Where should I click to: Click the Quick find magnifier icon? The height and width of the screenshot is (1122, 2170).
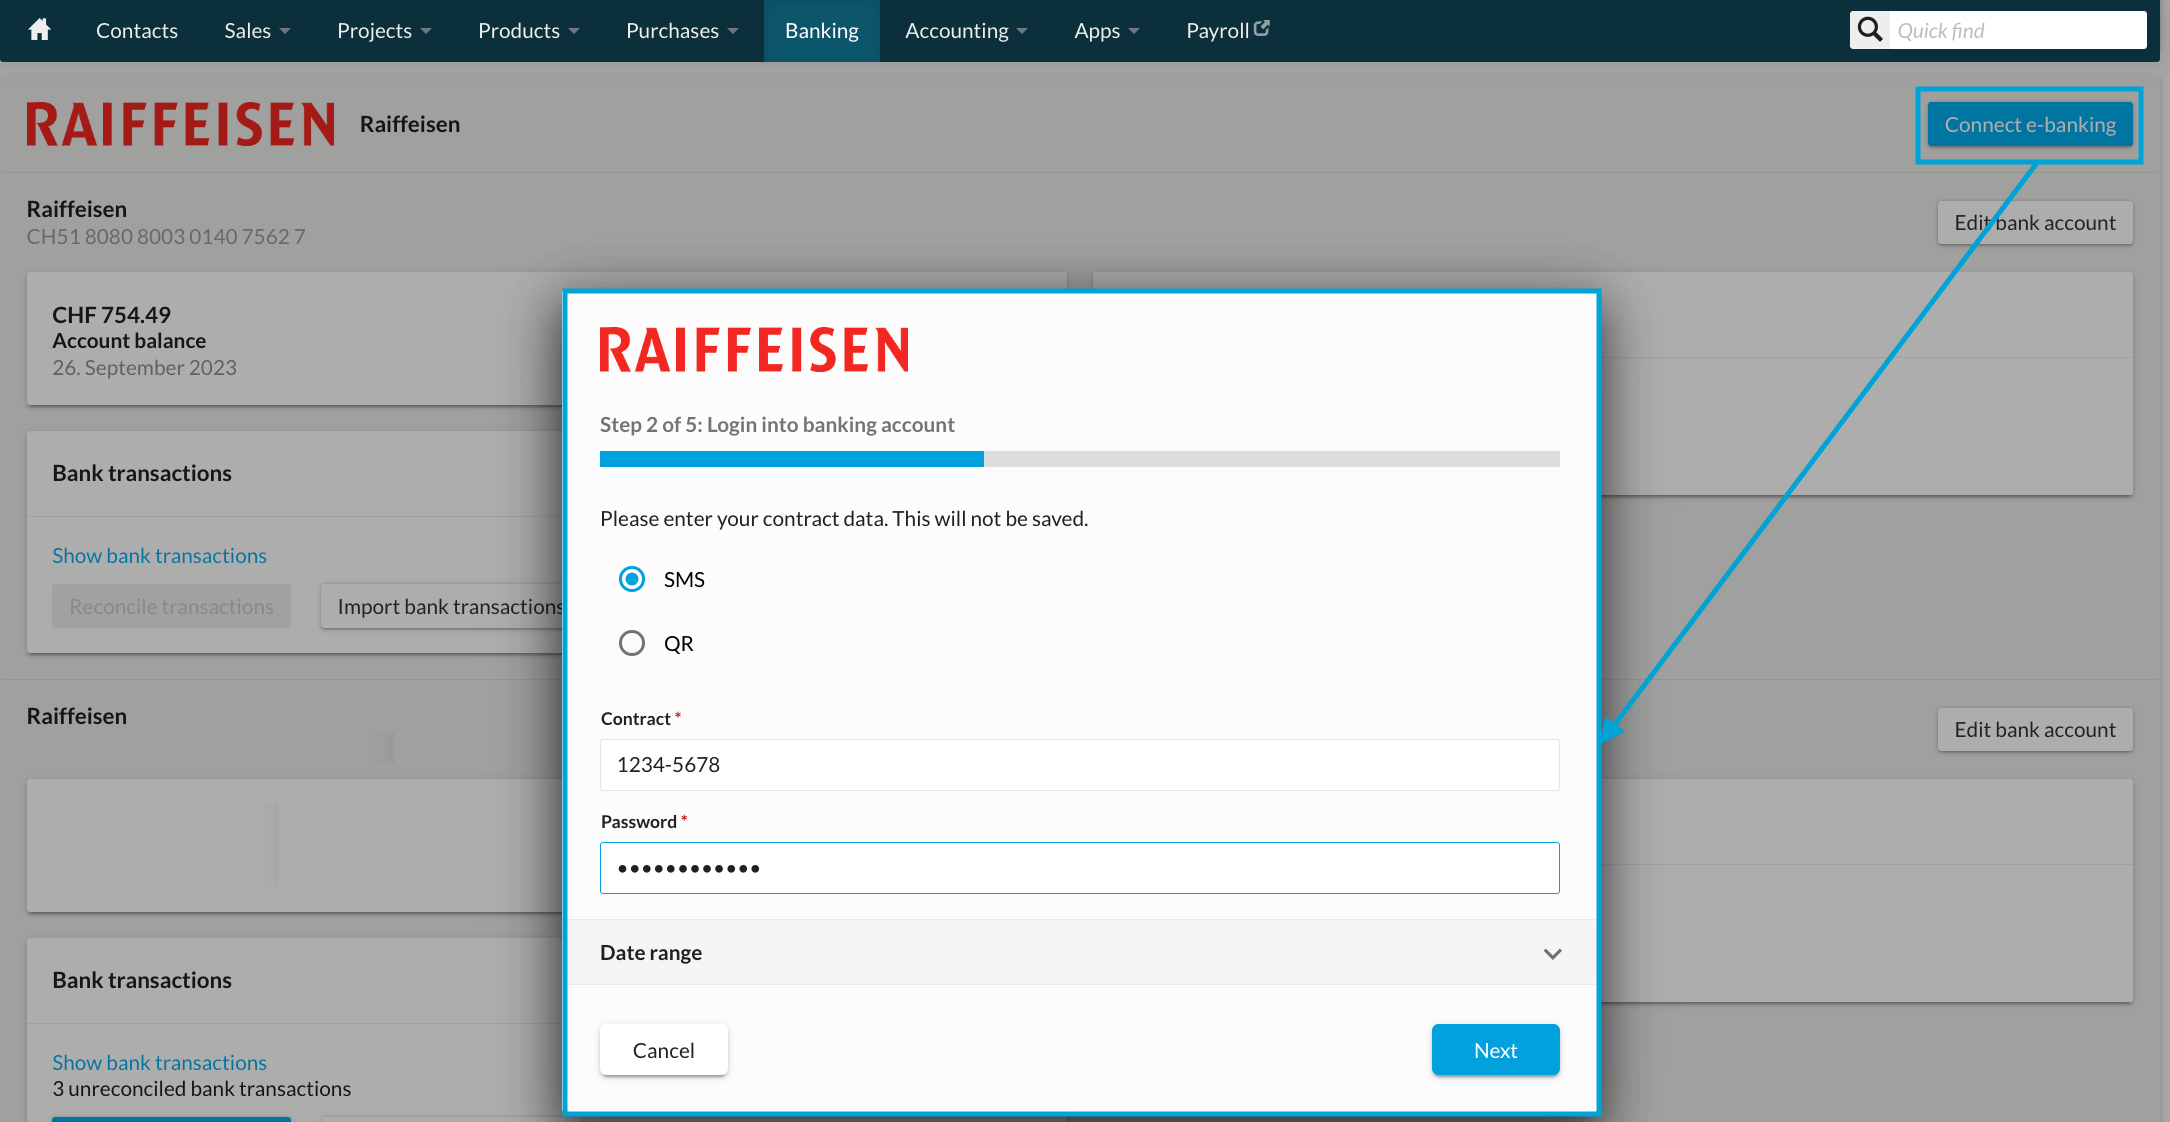point(1870,30)
